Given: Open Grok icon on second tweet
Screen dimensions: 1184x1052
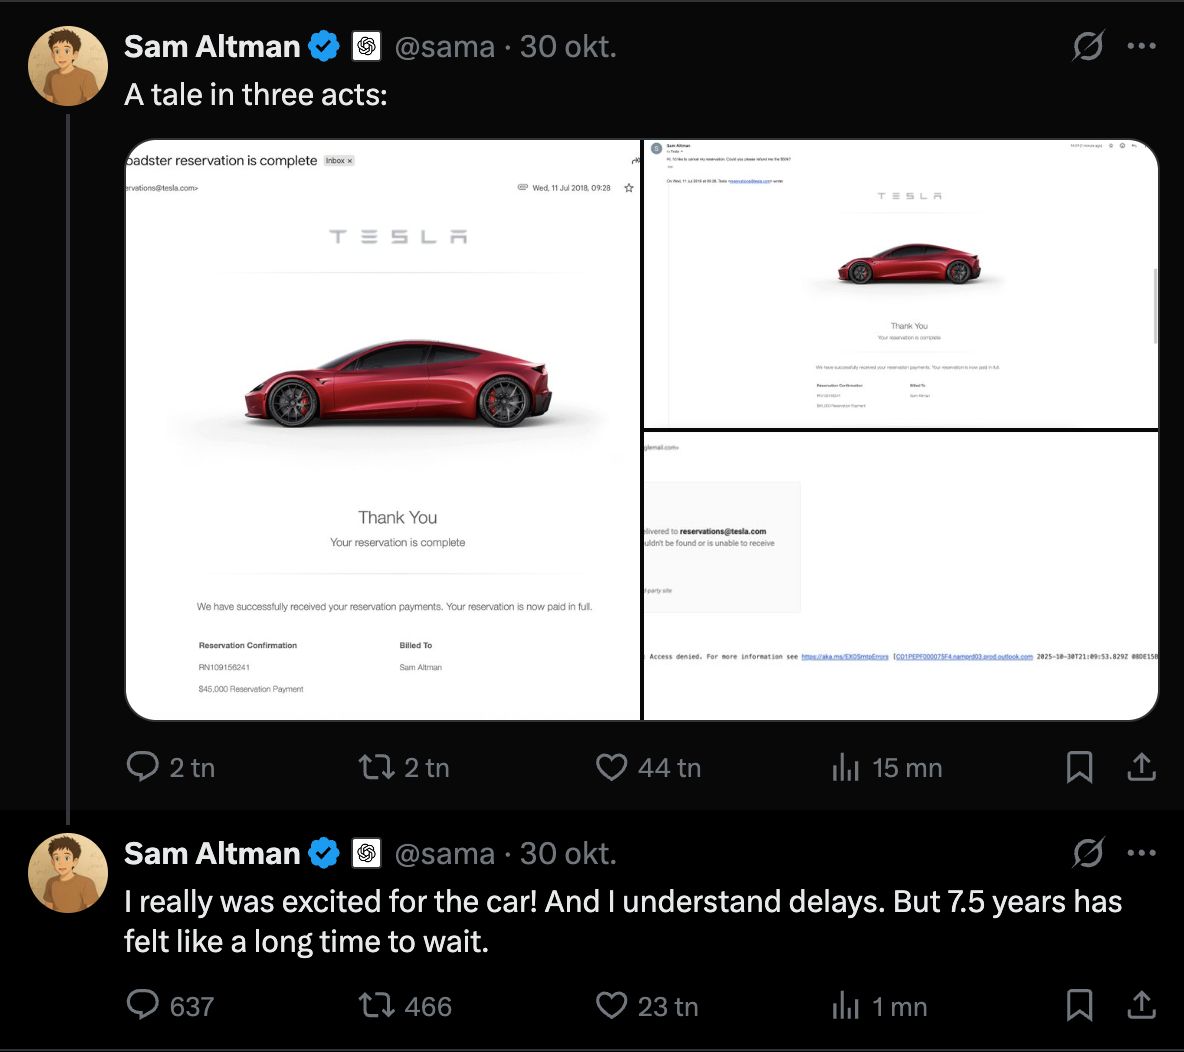Looking at the screenshot, I should [x=1088, y=853].
